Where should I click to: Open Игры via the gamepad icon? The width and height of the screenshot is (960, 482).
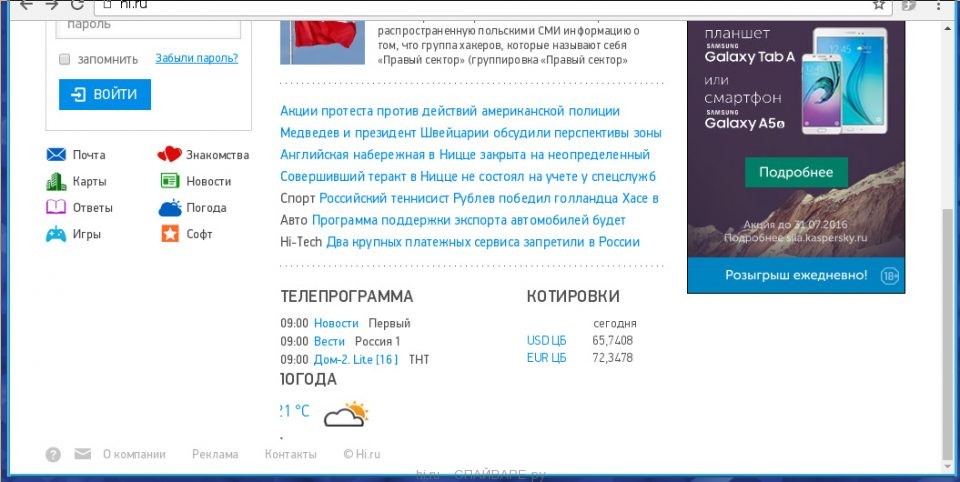pyautogui.click(x=56, y=235)
